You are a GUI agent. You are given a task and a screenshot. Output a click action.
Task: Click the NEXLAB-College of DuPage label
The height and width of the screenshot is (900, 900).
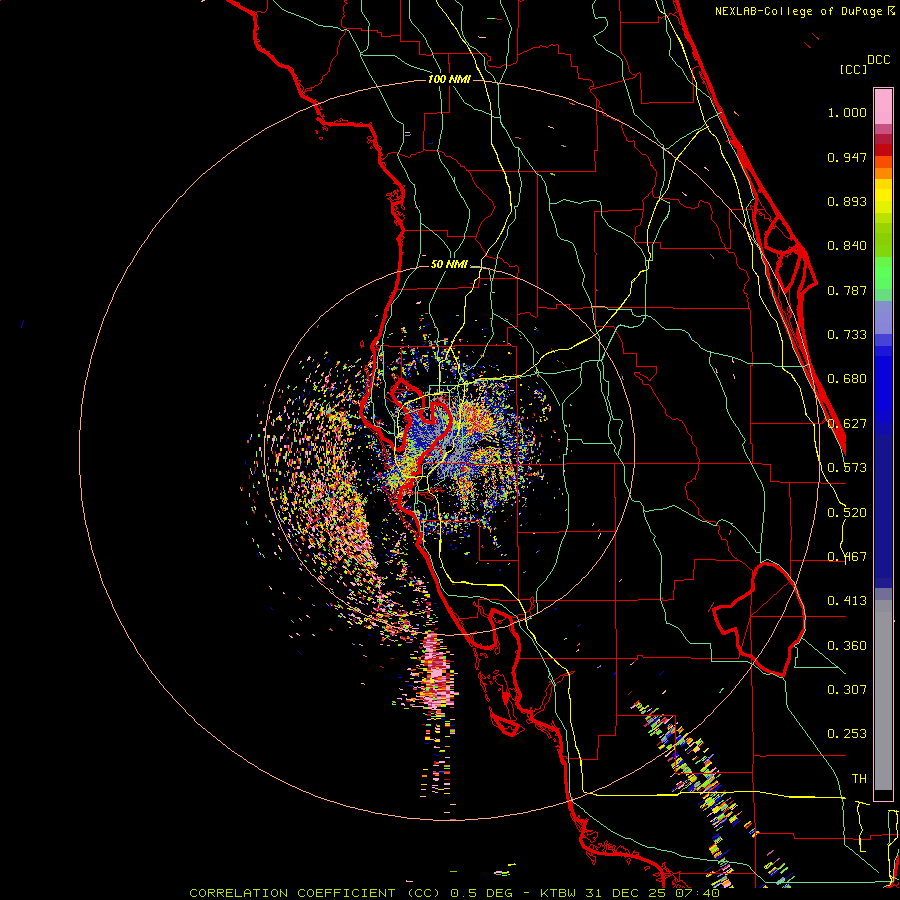click(799, 11)
